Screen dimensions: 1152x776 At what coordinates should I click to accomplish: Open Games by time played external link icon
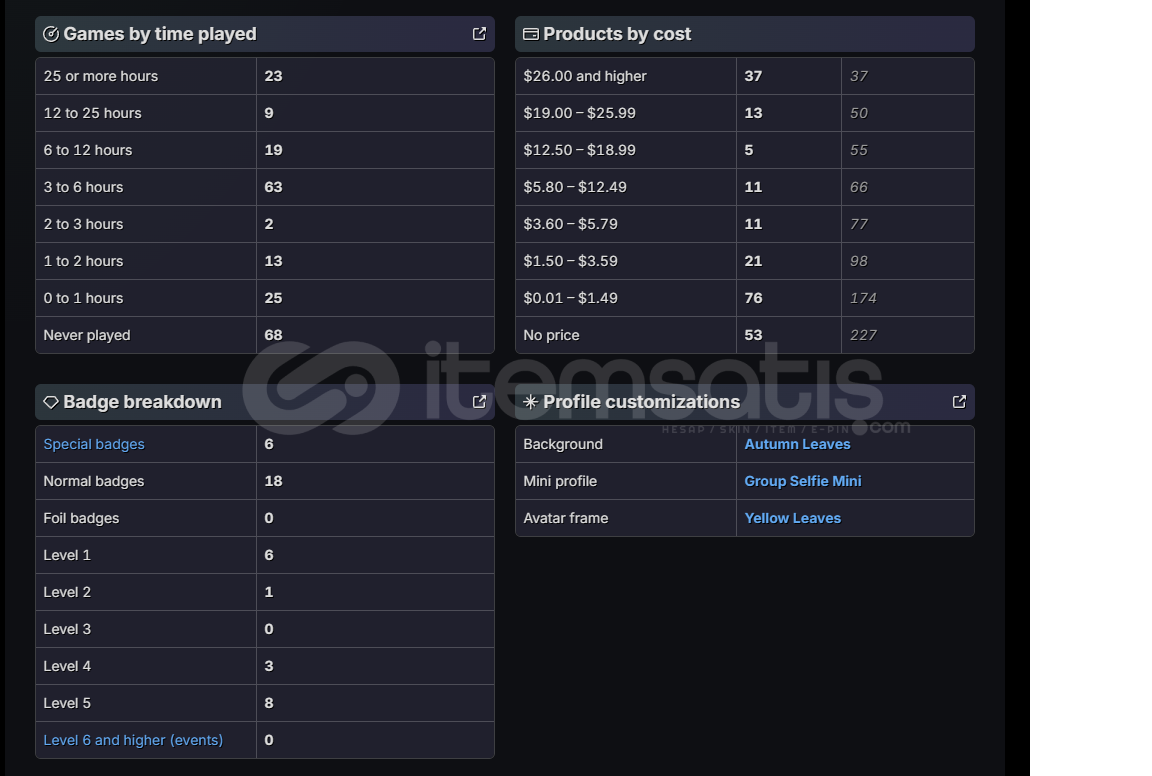click(479, 34)
